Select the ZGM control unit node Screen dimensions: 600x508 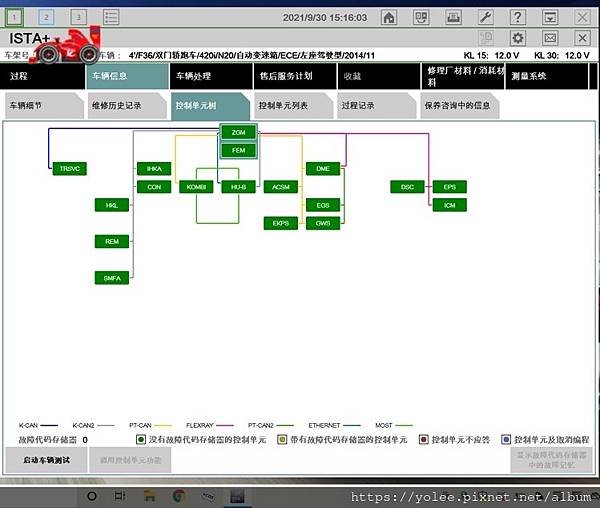point(238,132)
